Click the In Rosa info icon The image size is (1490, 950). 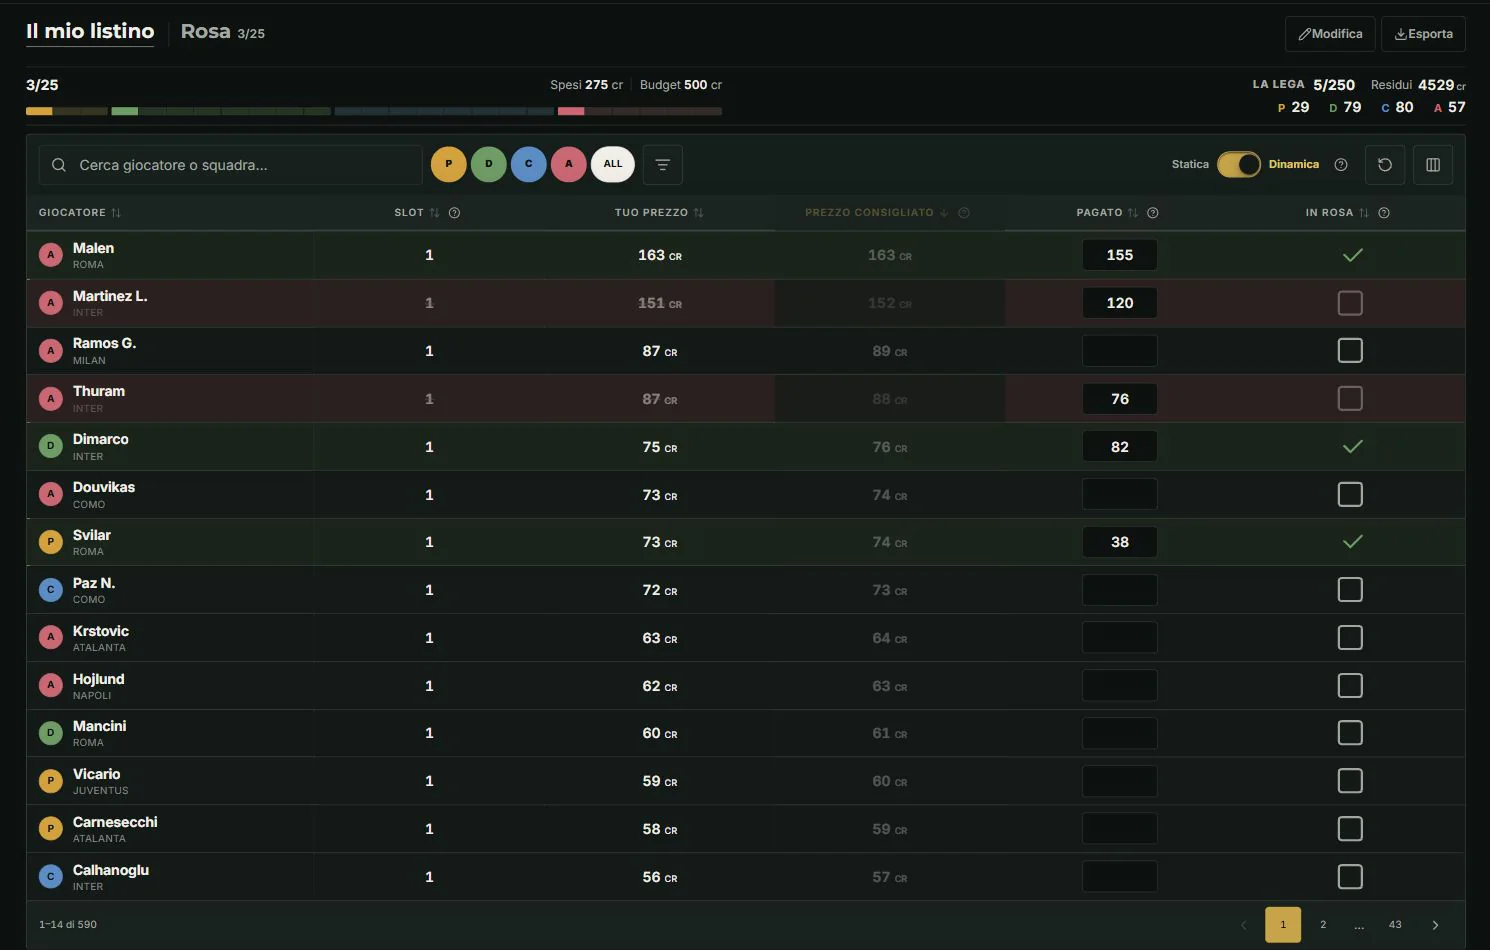[1384, 213]
